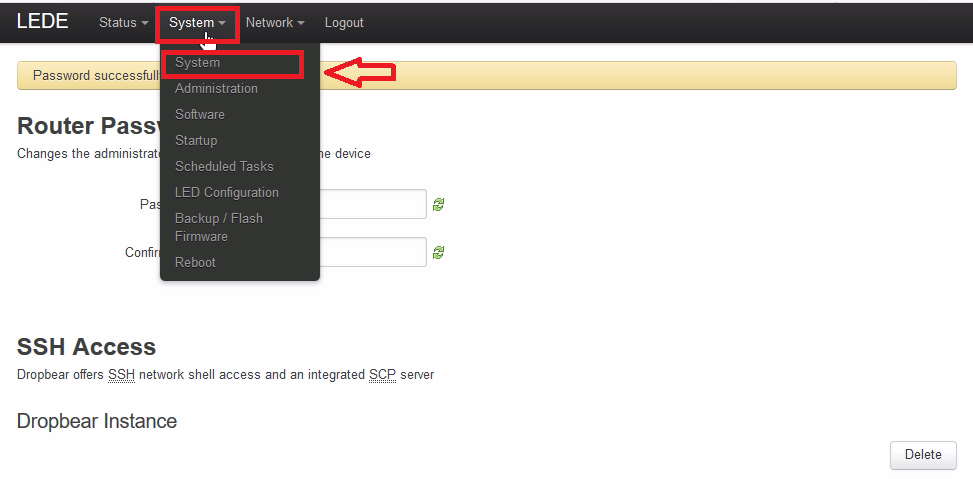Collapse the System dropdown in navbar
This screenshot has height=479, width=973.
pos(197,22)
